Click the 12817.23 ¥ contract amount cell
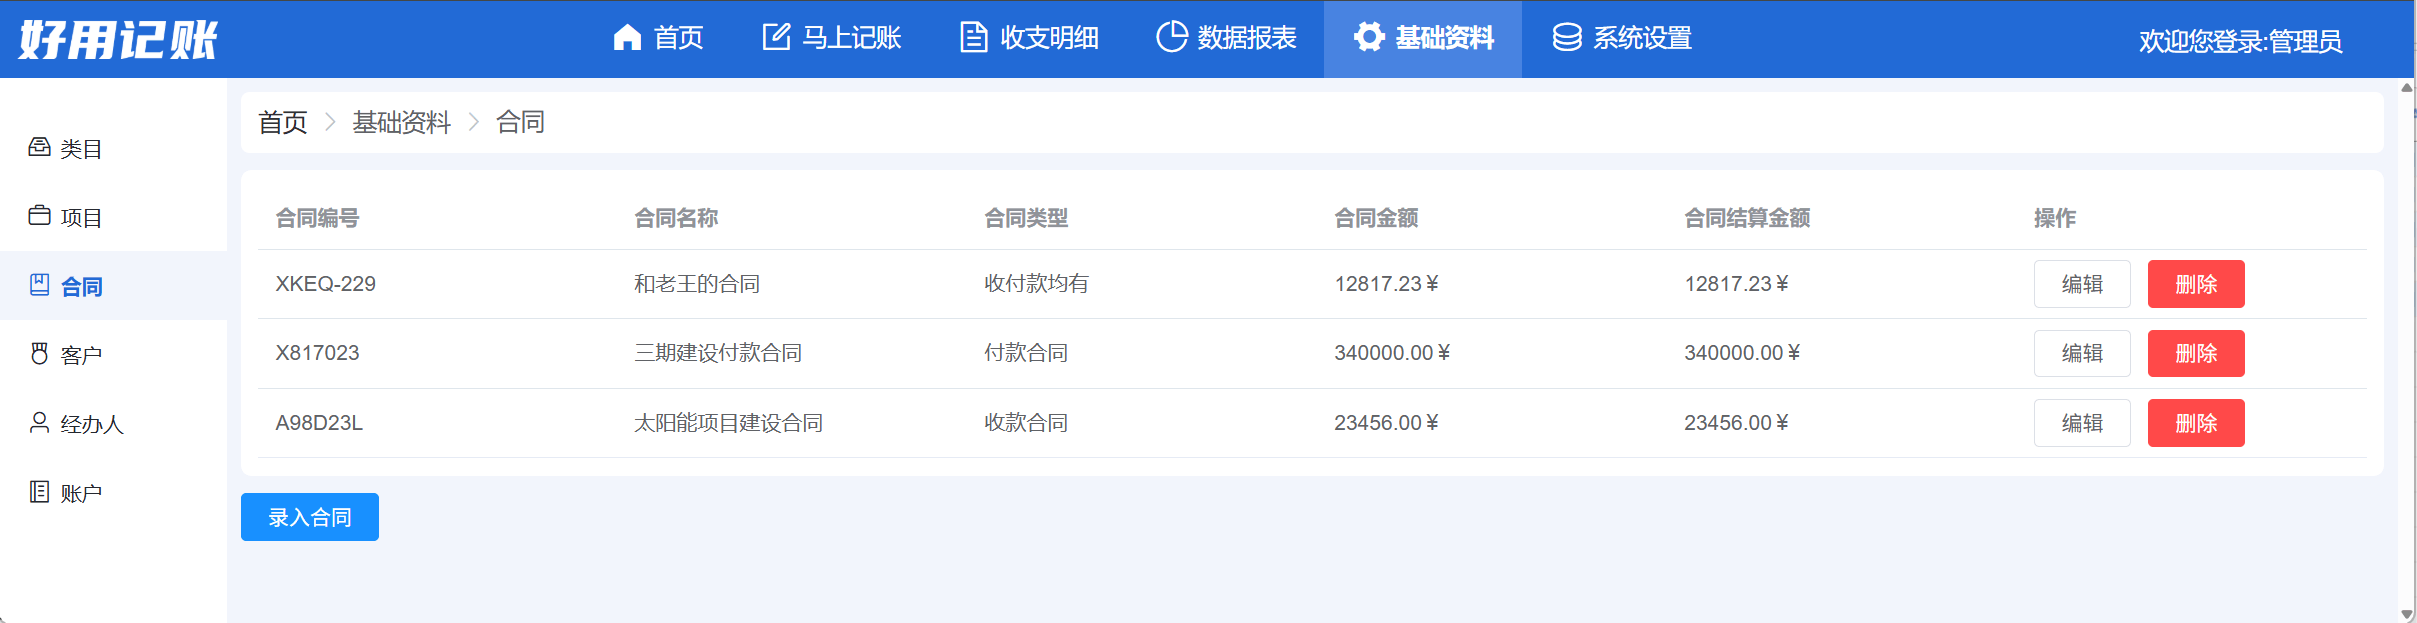 coord(1386,284)
